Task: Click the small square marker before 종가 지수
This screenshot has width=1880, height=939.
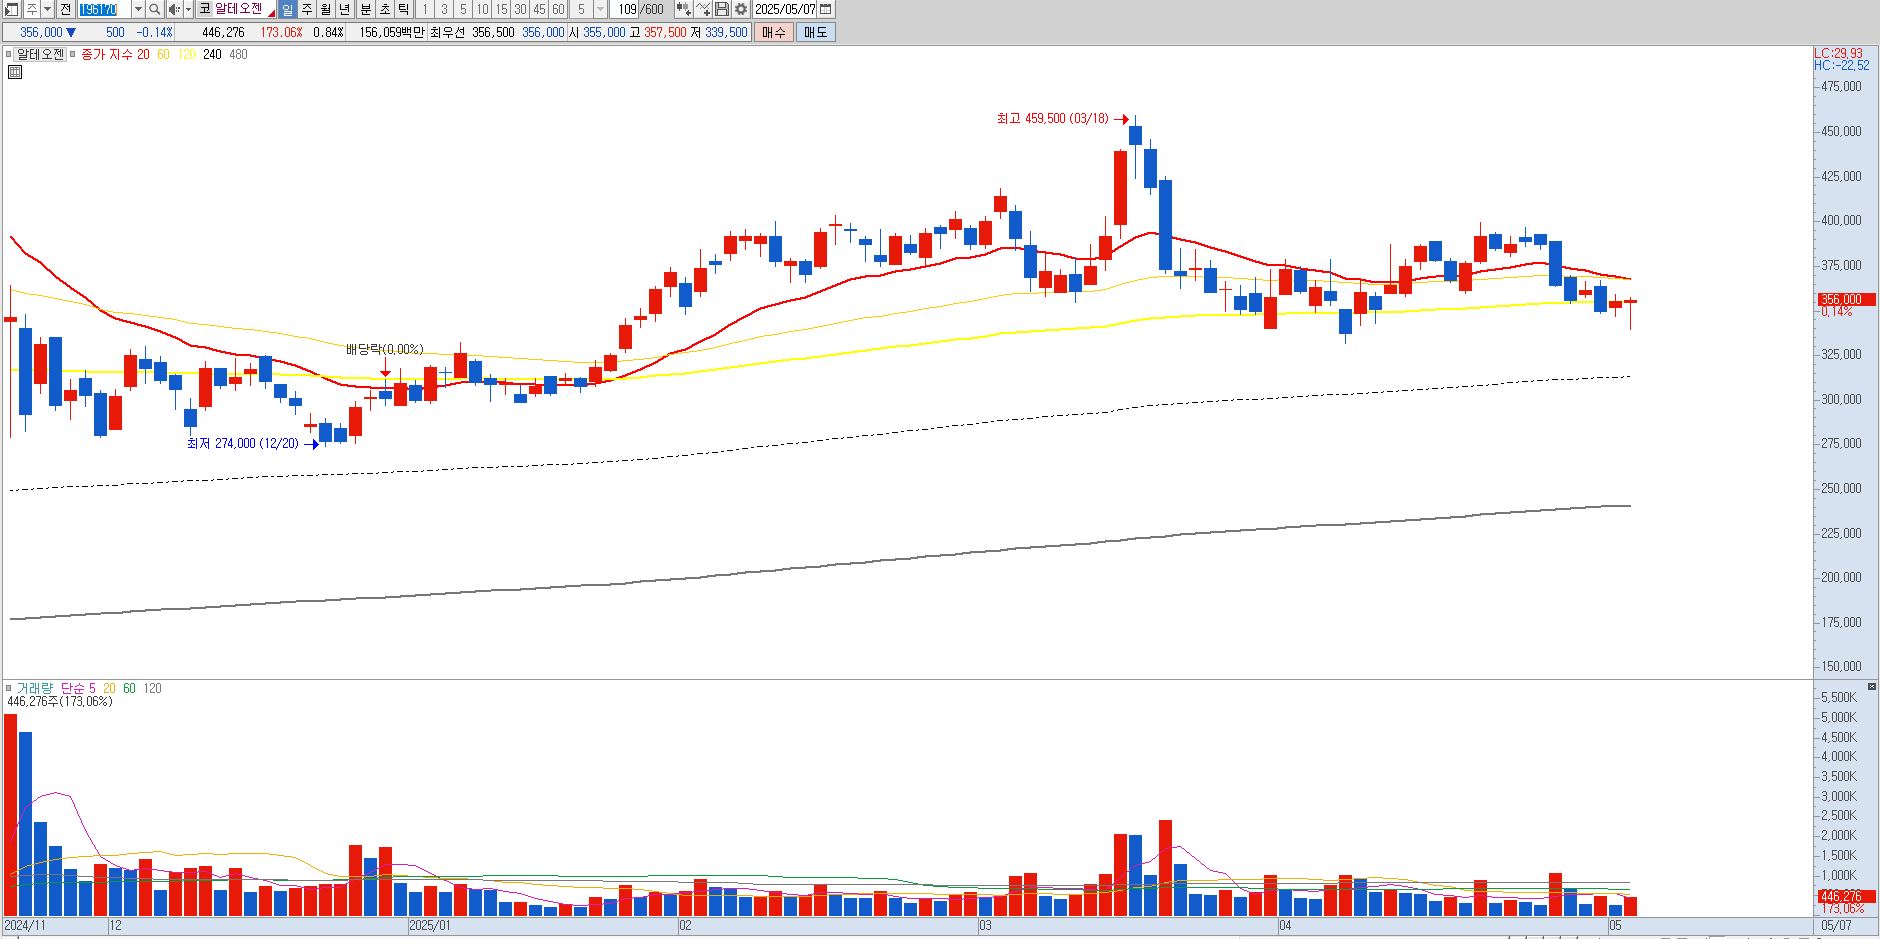Action: click(x=74, y=55)
